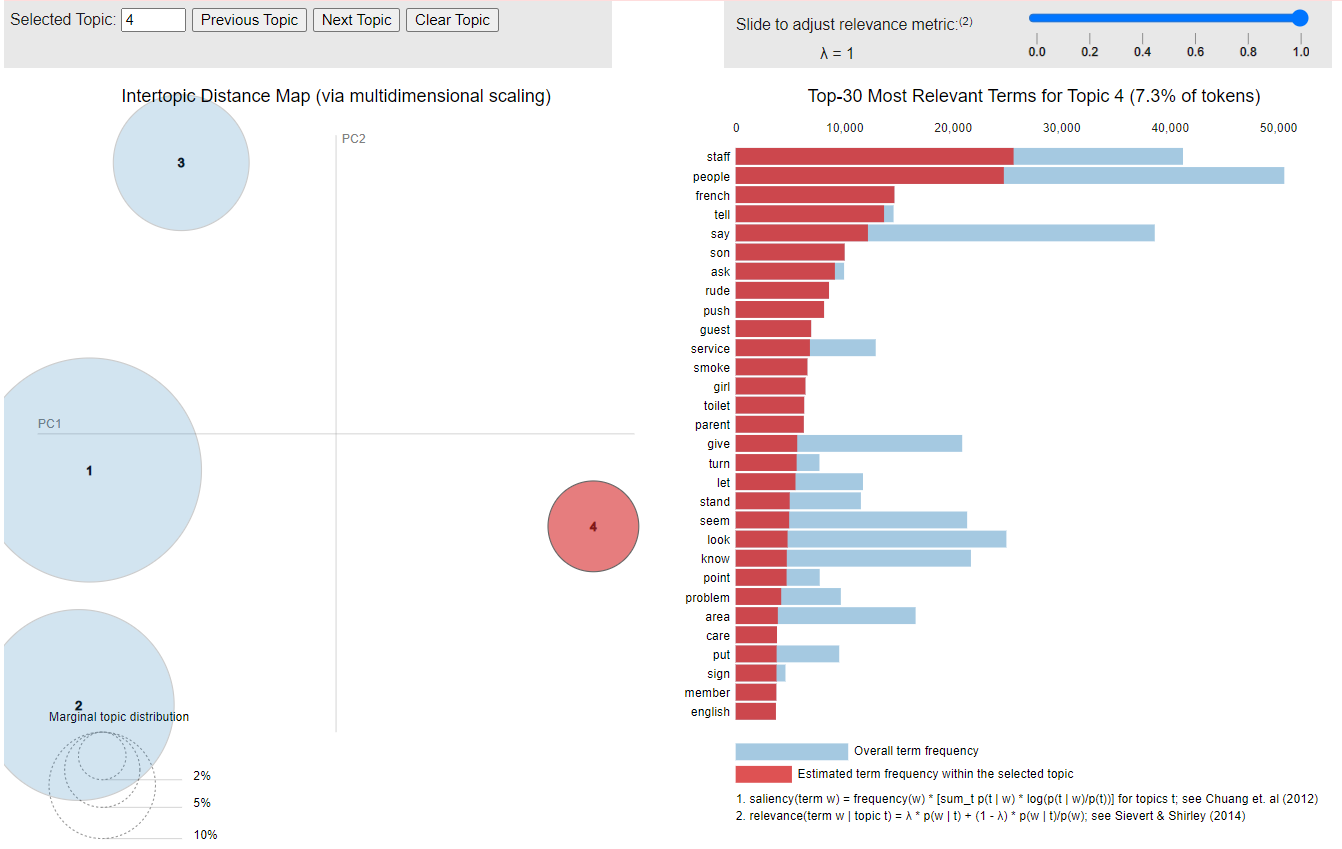Click the term 'know' label
This screenshot has height=849, width=1342.
click(x=716, y=558)
